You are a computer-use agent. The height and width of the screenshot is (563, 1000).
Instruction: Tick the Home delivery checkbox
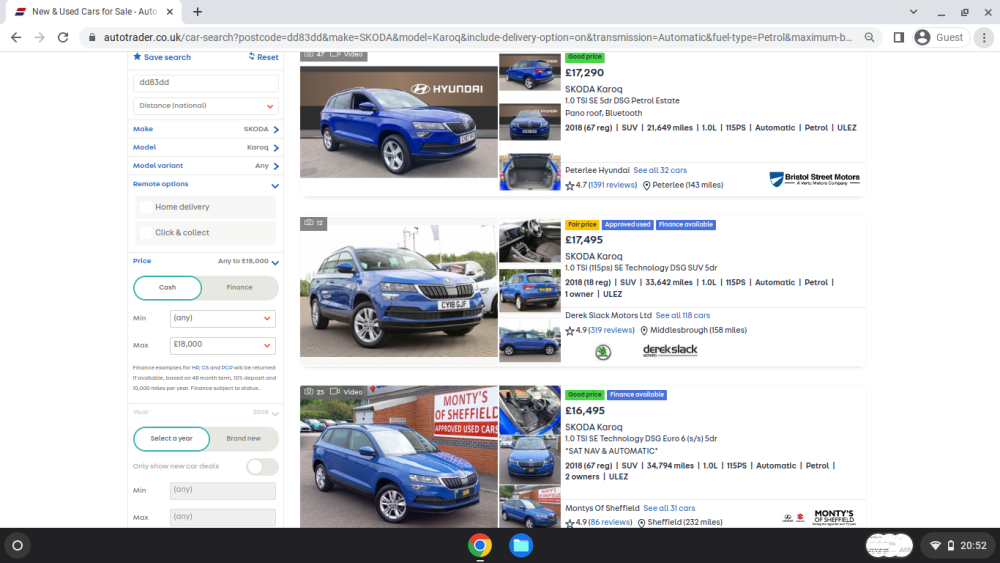(145, 207)
